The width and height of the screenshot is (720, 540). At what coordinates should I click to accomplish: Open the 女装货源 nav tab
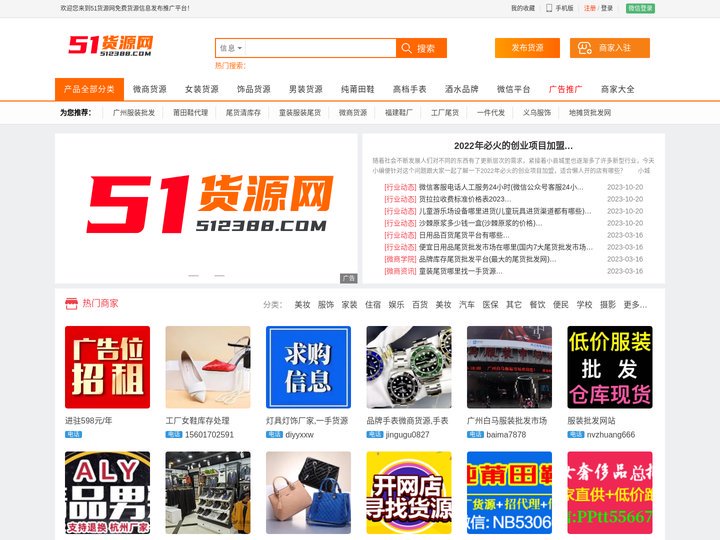[202, 89]
